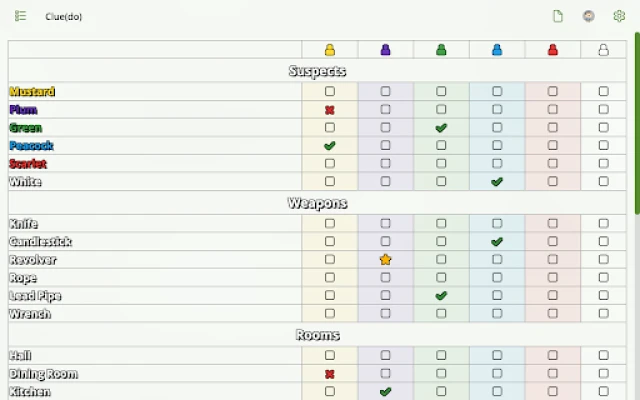This screenshot has width=640, height=400.
Task: Select the yellow player pawn header
Action: tap(330, 50)
